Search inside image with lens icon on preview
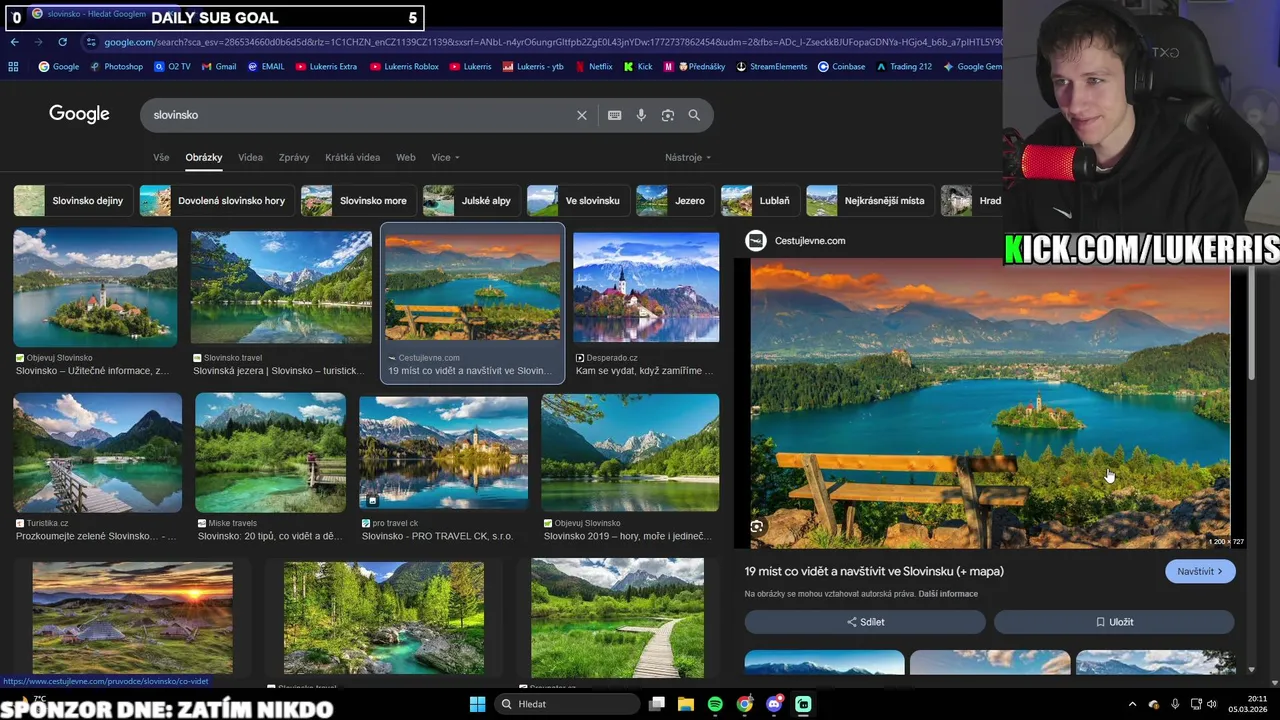Image resolution: width=1280 pixels, height=720 pixels. (757, 526)
